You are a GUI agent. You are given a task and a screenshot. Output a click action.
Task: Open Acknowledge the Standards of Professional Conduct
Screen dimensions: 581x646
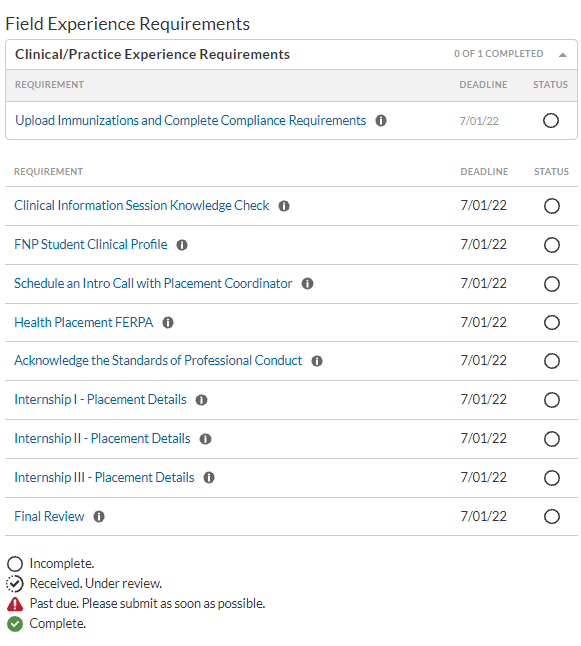coord(158,360)
